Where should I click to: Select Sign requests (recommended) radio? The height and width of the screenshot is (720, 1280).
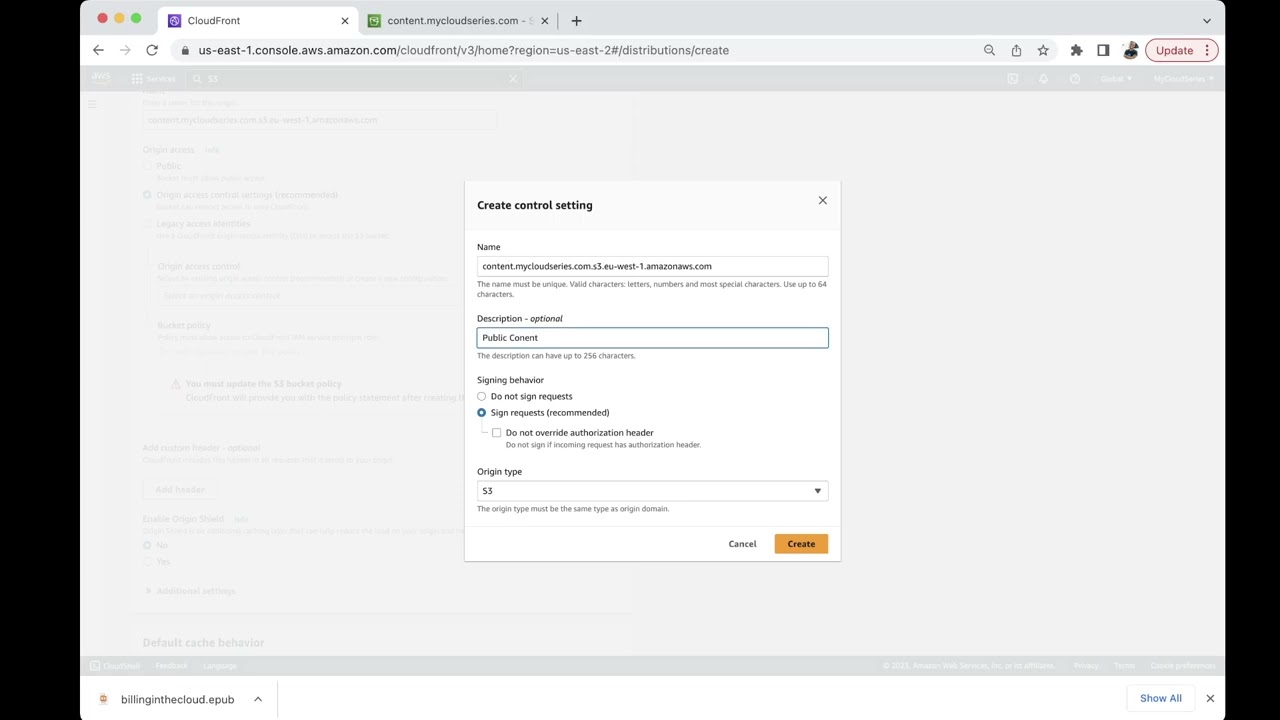481,413
